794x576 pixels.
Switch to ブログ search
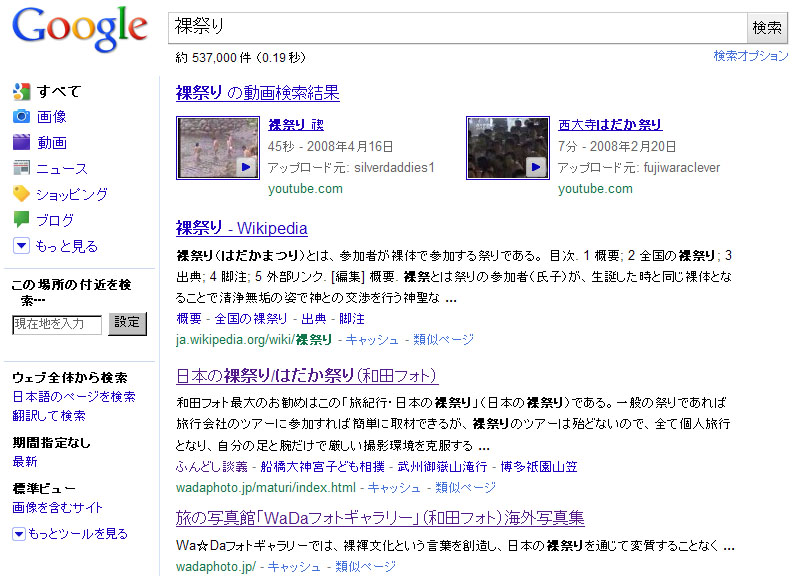pyautogui.click(x=55, y=220)
